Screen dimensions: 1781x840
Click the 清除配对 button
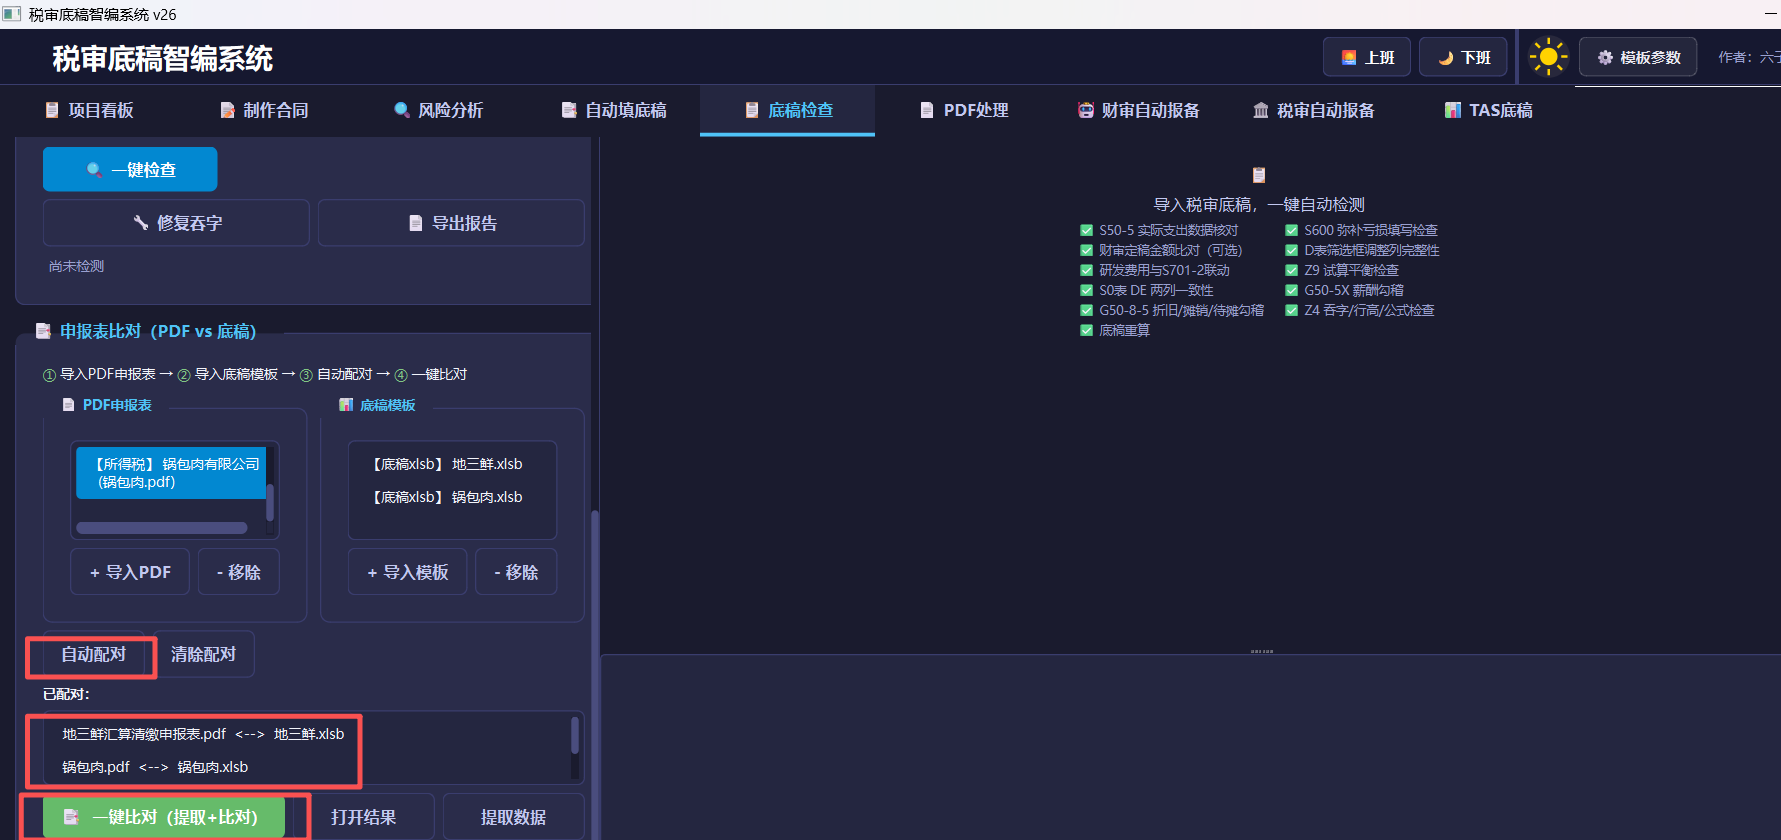(203, 654)
